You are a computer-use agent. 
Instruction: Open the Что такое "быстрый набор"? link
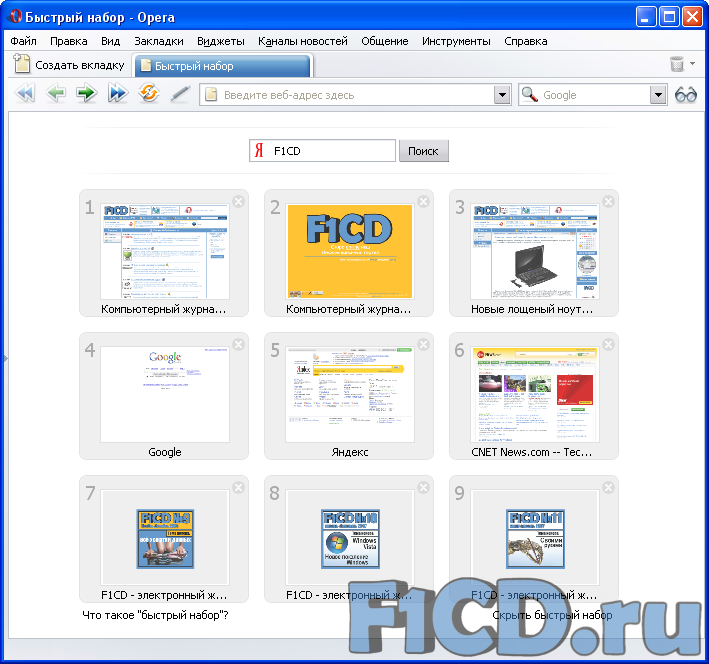pyautogui.click(x=155, y=615)
